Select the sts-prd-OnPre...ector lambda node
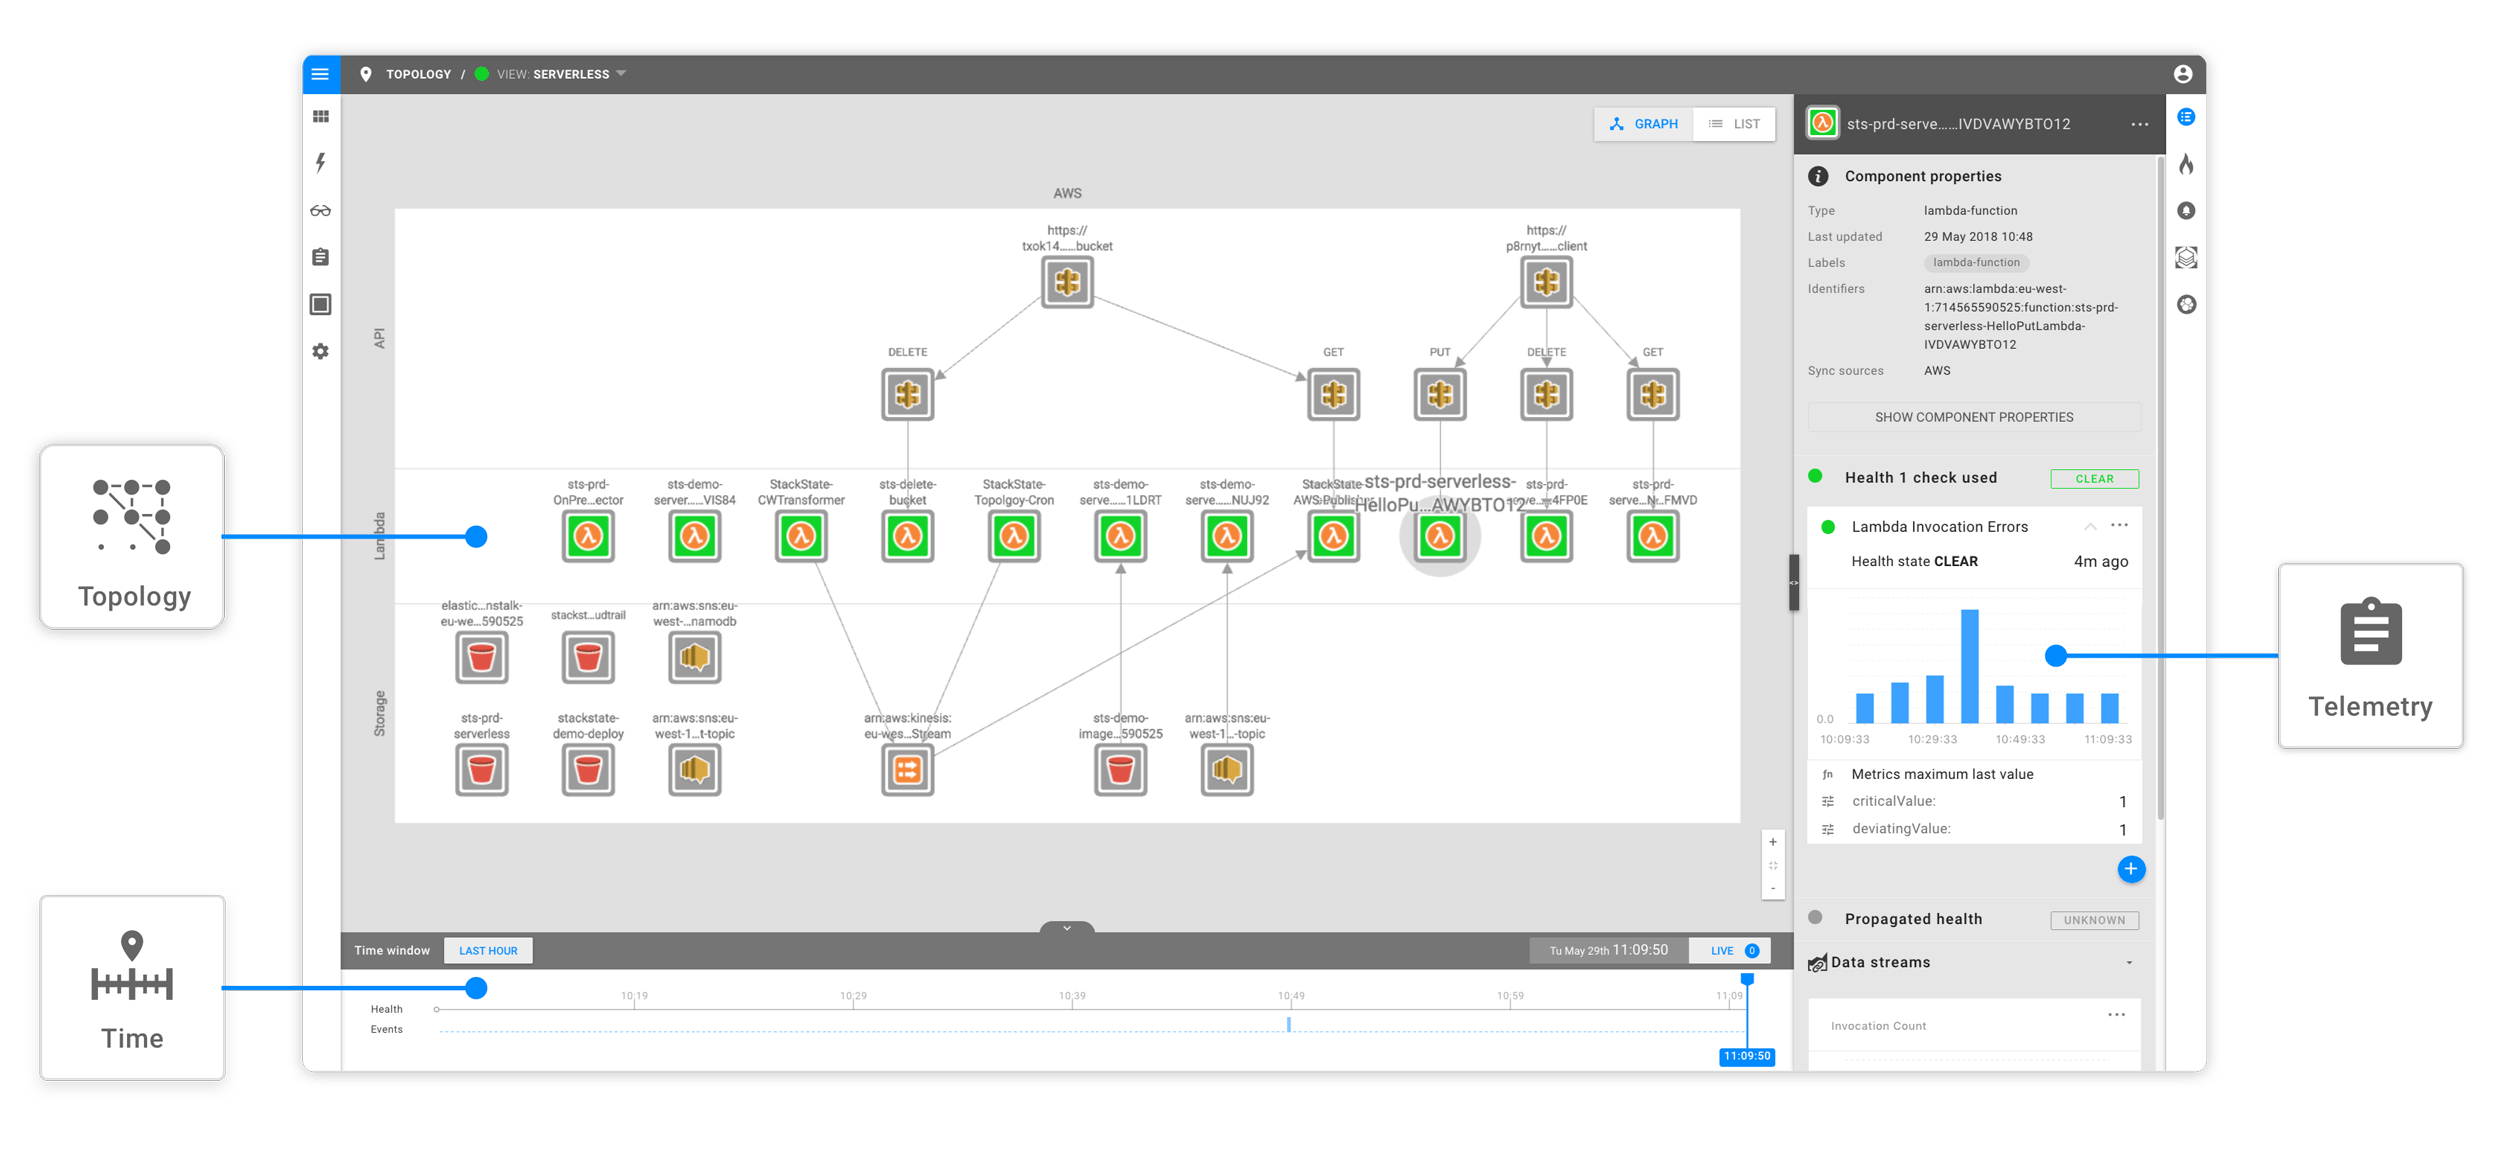This screenshot has height=1150, width=2500. tap(588, 537)
